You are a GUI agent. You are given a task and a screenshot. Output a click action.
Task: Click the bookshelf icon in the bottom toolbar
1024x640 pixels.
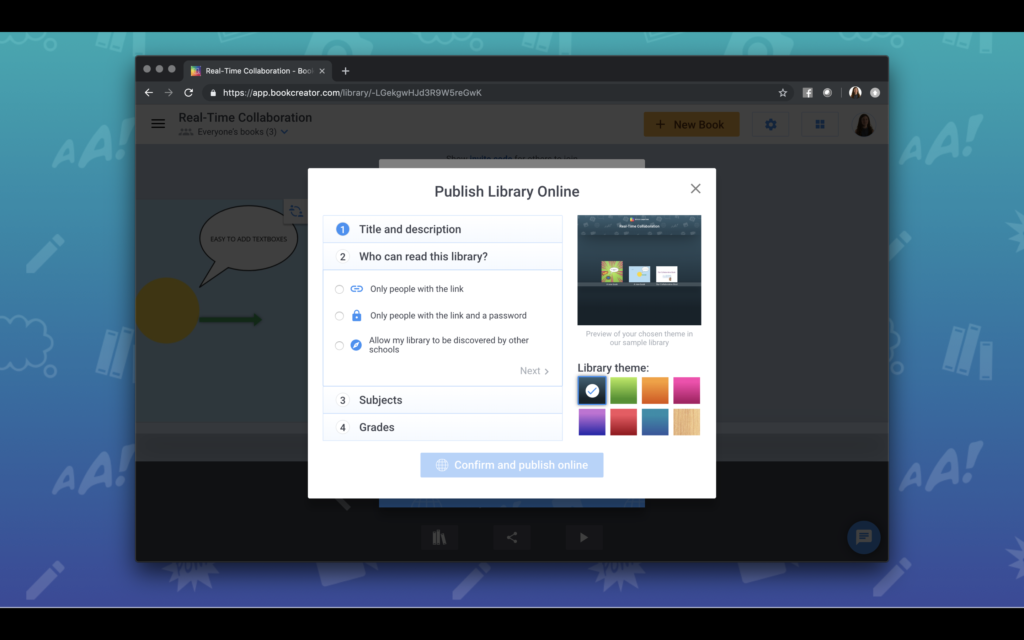[440, 537]
